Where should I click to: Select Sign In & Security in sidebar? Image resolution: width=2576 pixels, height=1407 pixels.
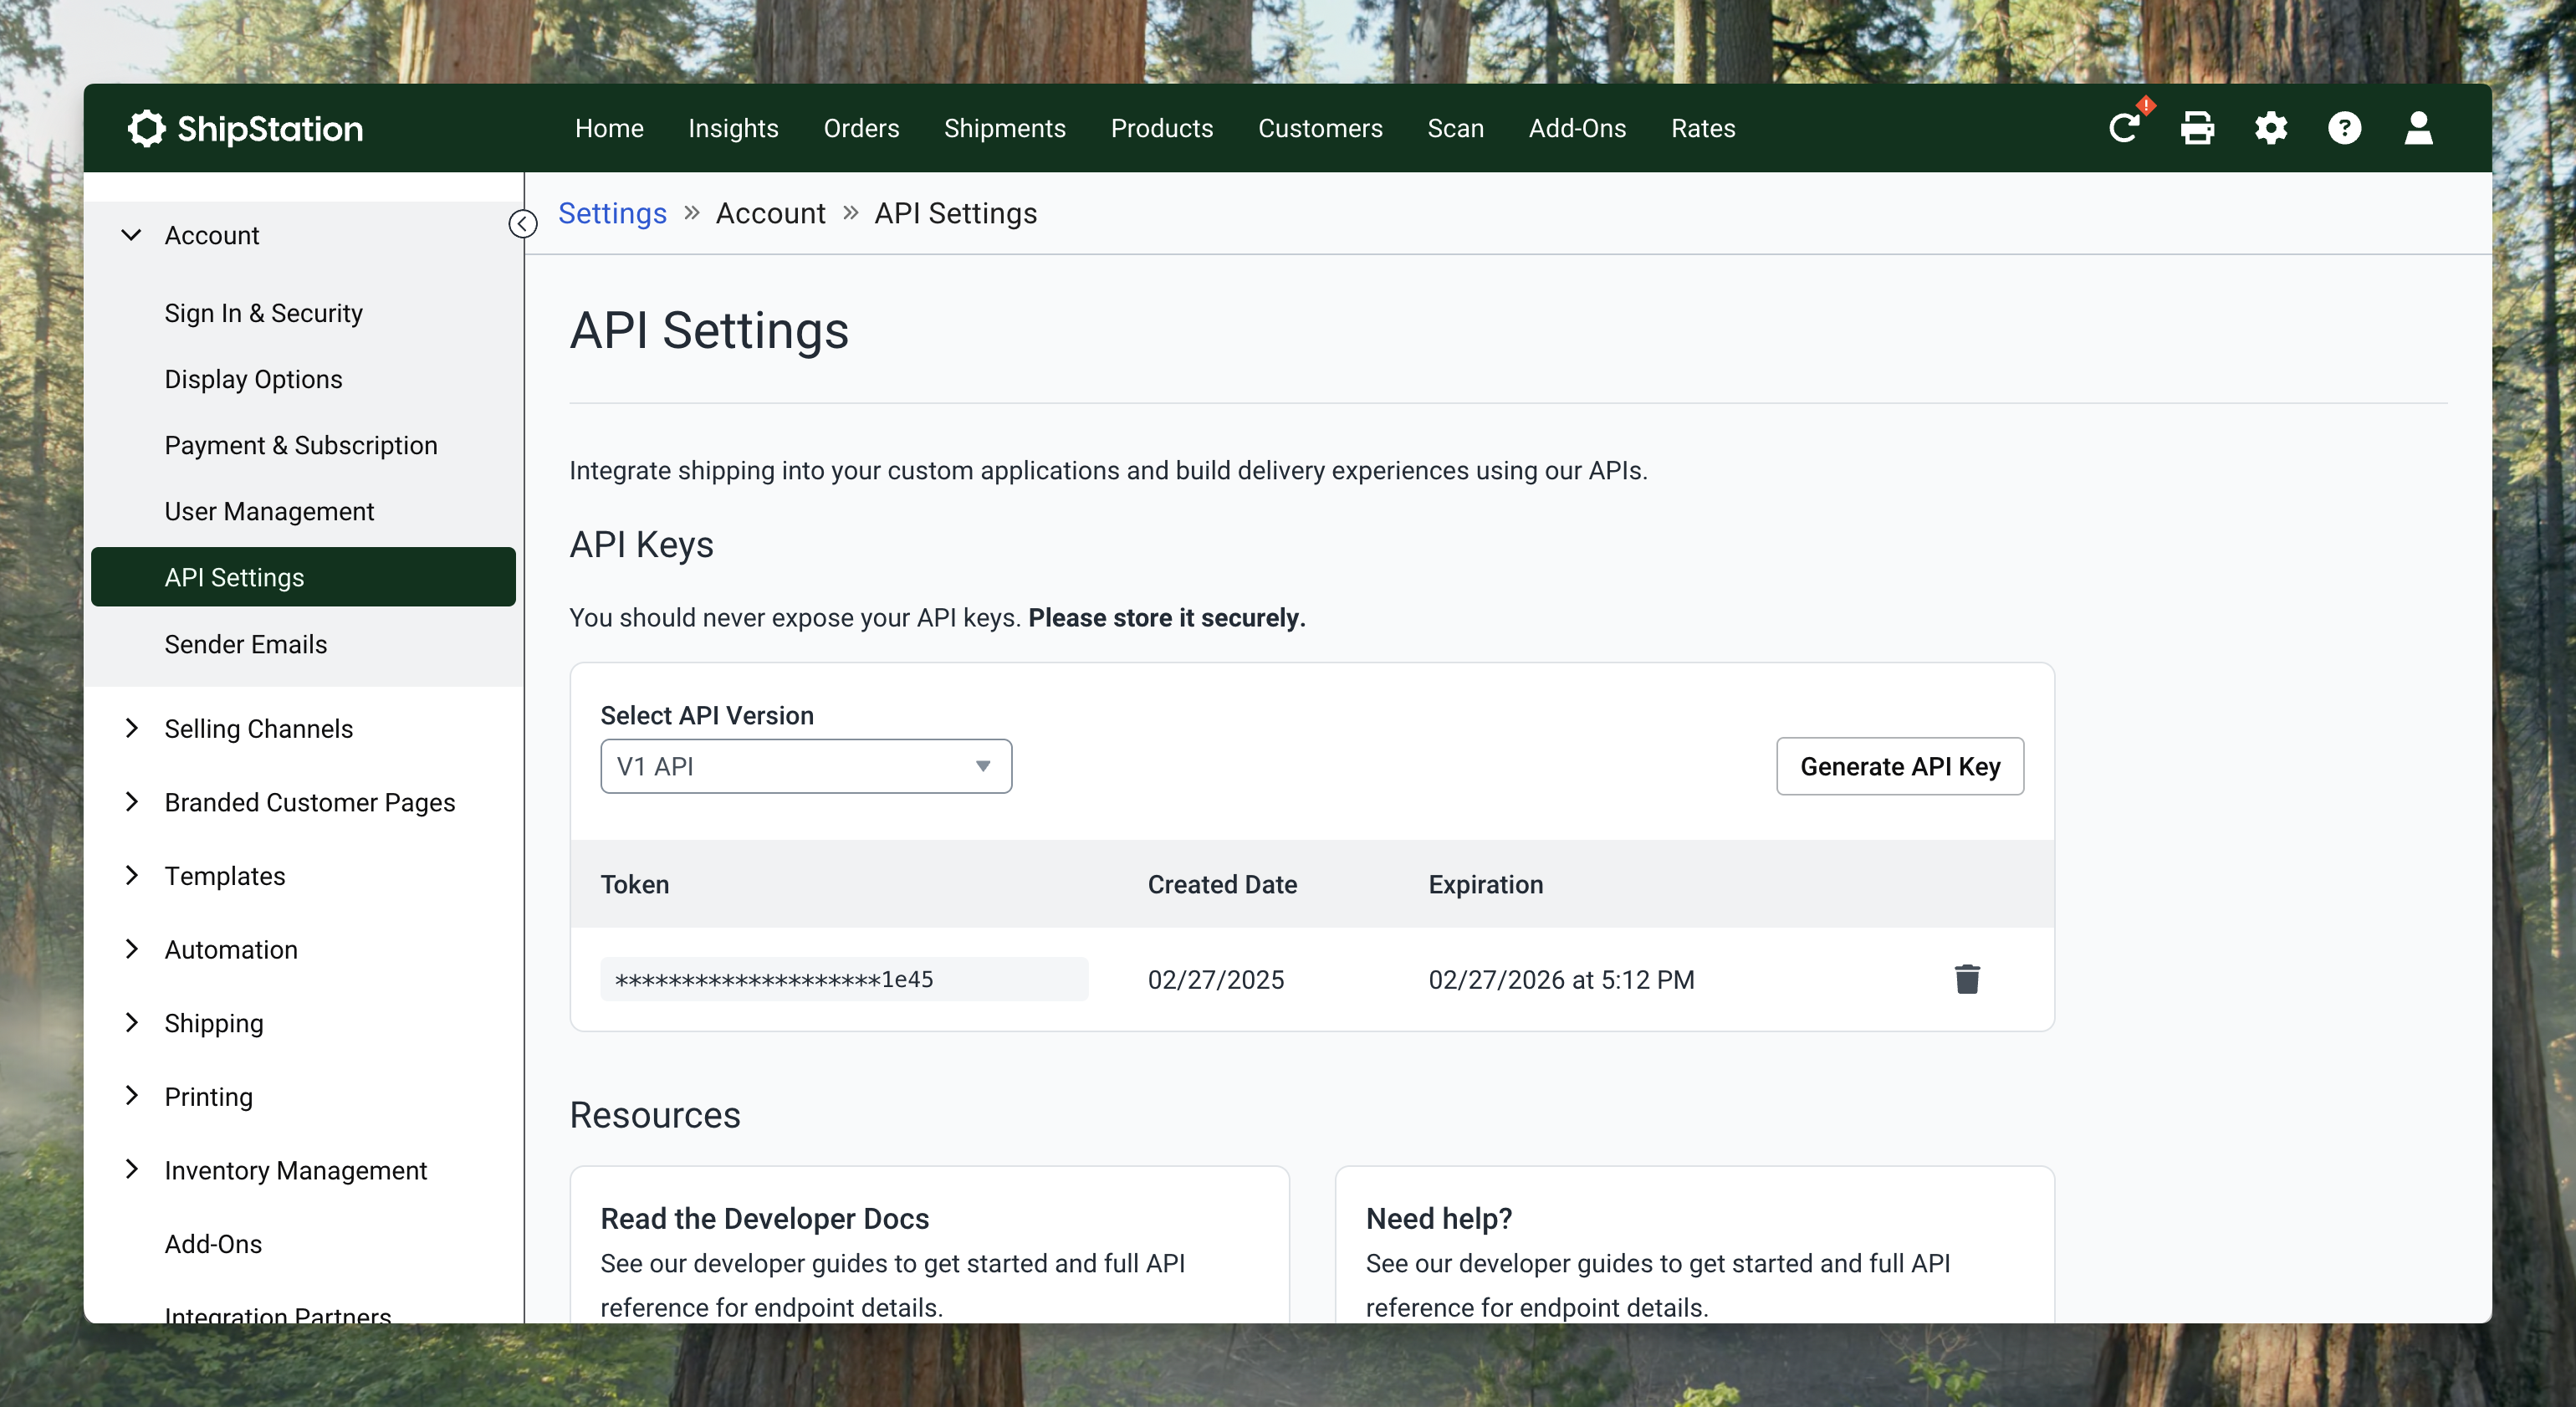pos(264,313)
